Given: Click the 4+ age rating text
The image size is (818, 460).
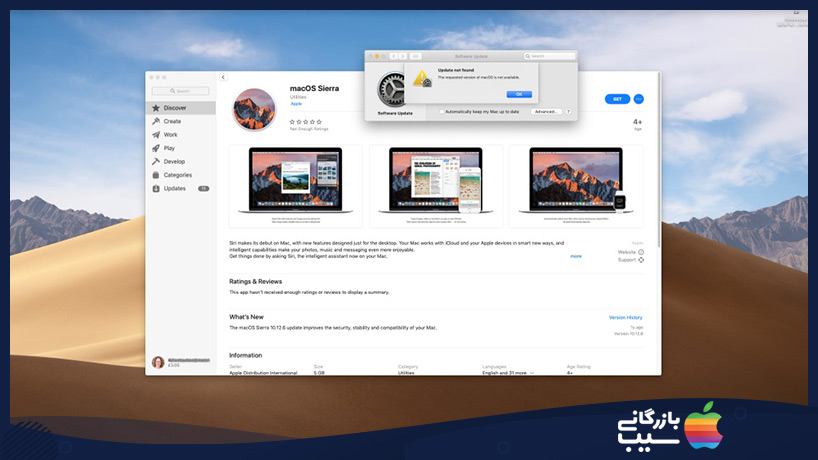Looking at the screenshot, I should point(637,122).
